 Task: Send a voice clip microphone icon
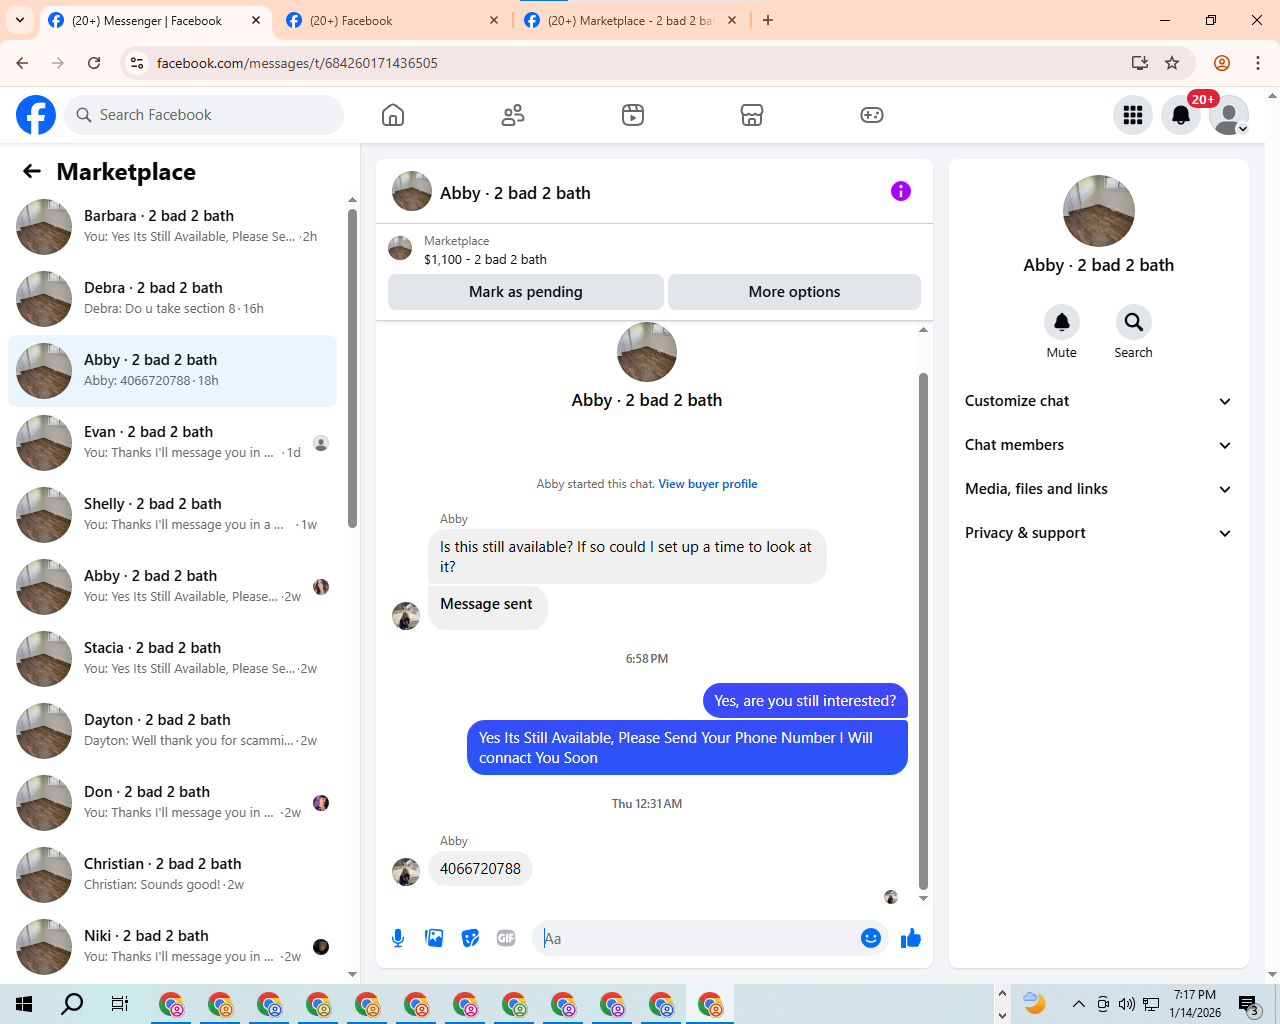(x=398, y=938)
